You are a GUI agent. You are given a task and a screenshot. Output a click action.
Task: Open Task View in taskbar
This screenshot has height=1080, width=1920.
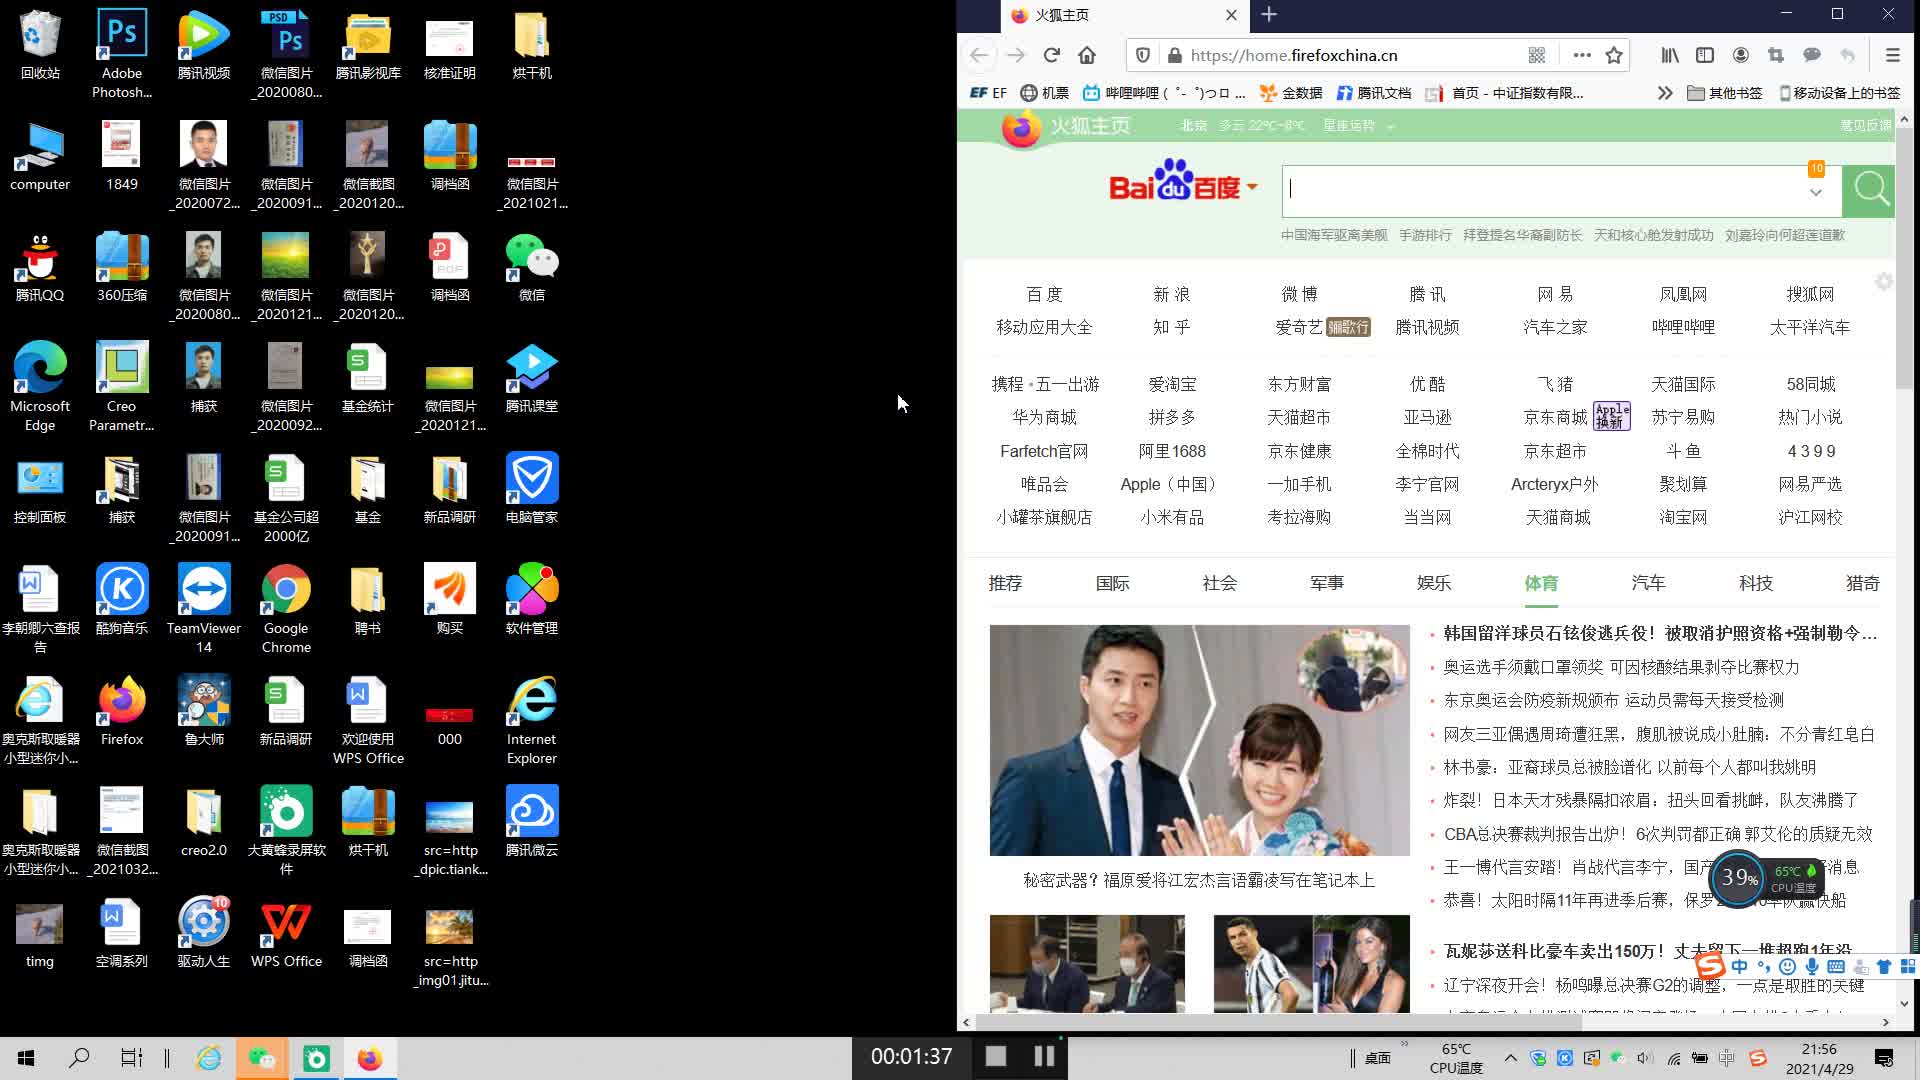click(x=131, y=1058)
